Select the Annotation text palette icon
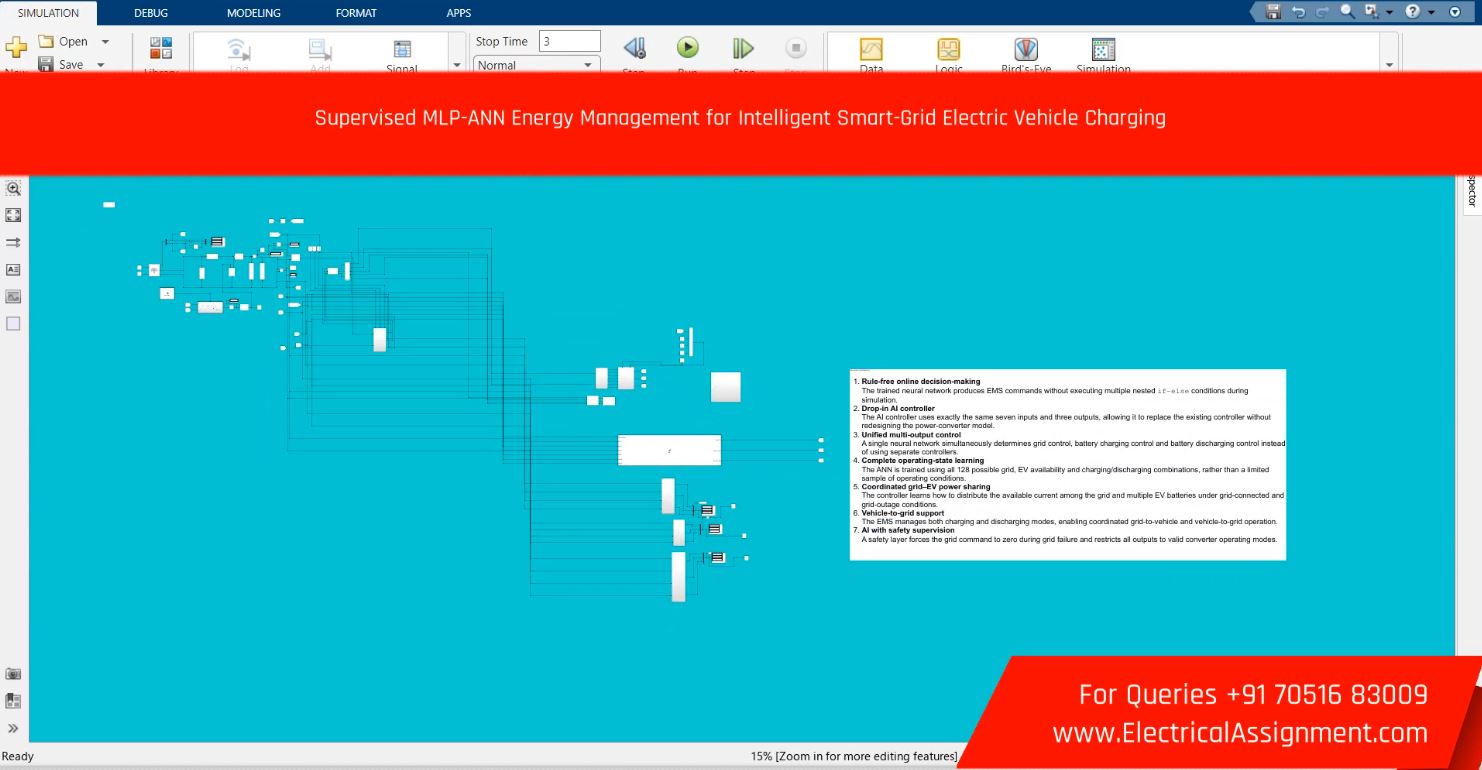 (x=13, y=270)
